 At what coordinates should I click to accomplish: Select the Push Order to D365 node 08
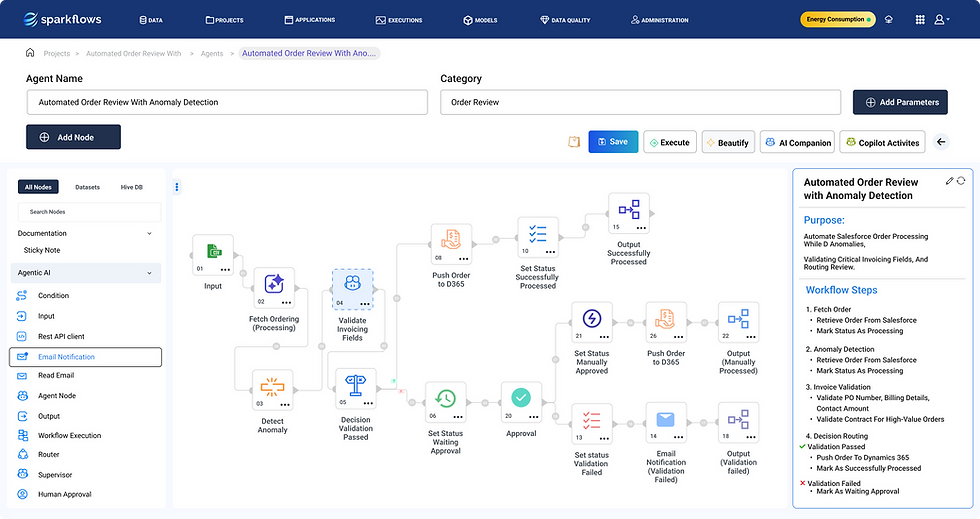pos(451,244)
